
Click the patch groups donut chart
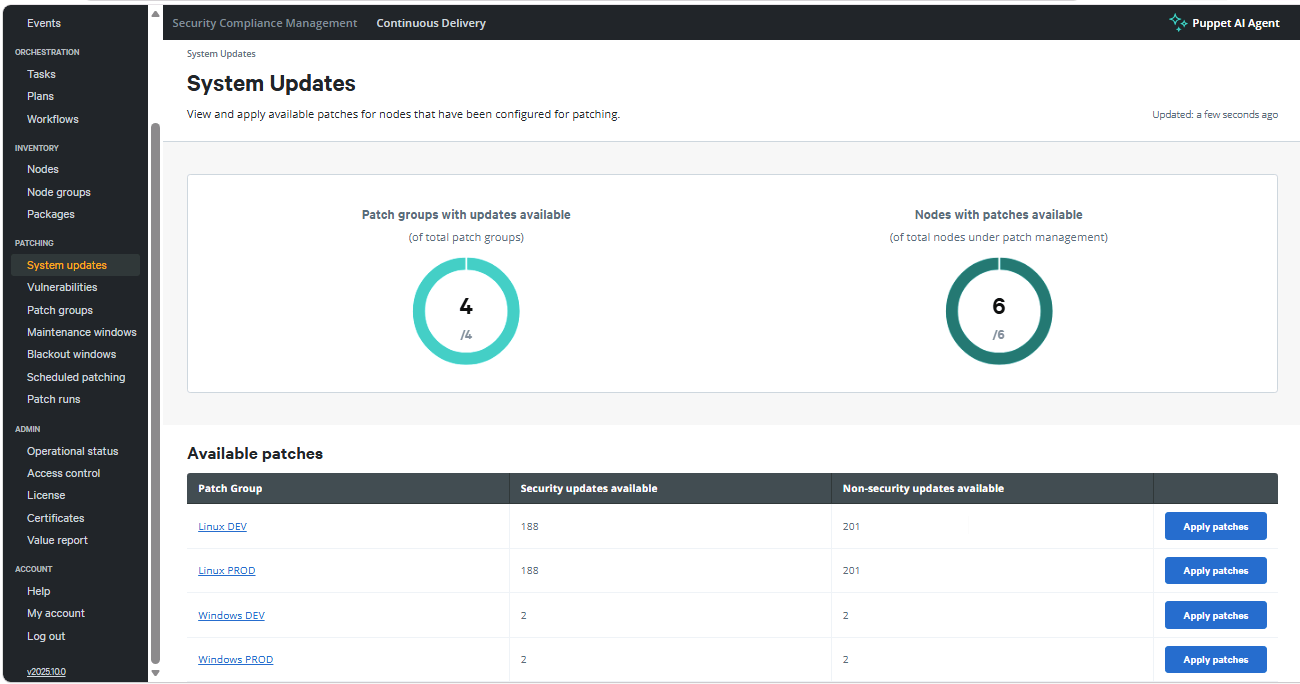click(466, 310)
